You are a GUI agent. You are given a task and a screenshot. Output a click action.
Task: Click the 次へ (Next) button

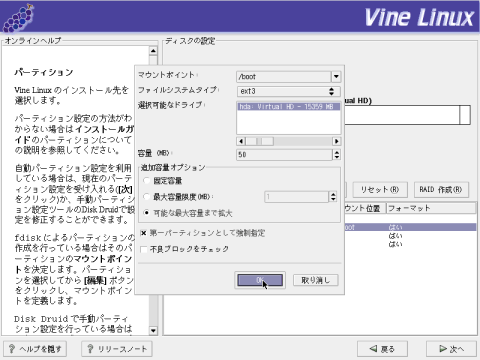pyautogui.click(x=452, y=349)
